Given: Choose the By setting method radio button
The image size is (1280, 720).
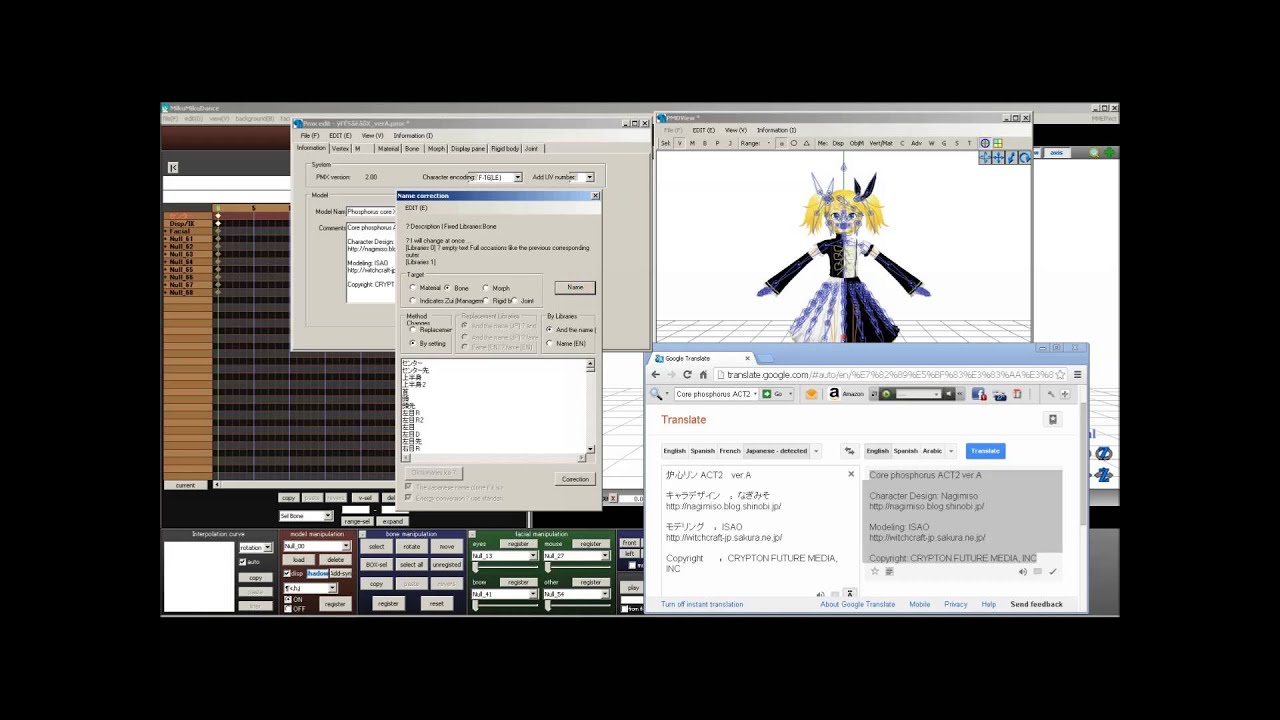Looking at the screenshot, I should (x=413, y=343).
